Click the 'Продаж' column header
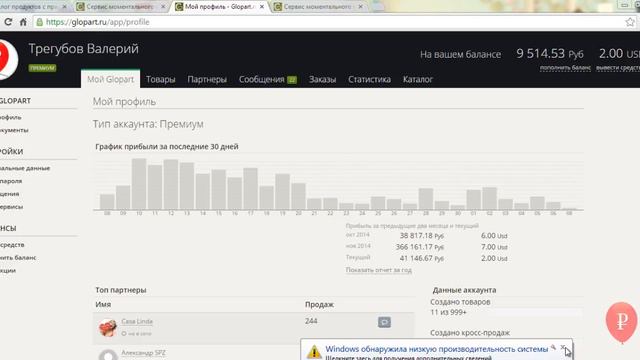 click(319, 304)
